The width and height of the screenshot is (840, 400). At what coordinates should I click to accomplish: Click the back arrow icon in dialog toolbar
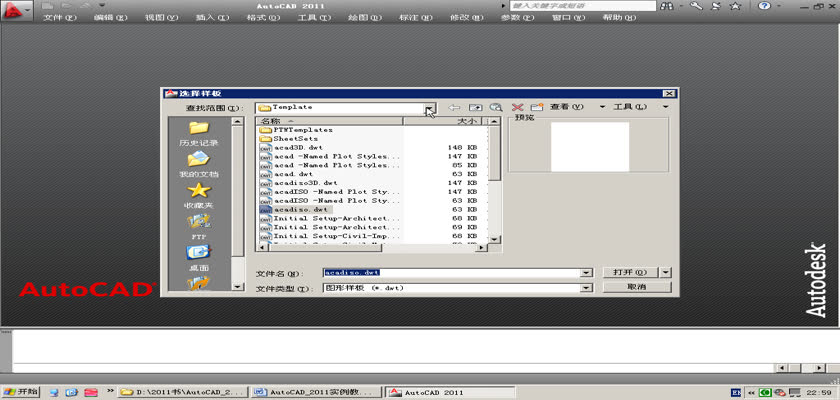click(x=454, y=107)
